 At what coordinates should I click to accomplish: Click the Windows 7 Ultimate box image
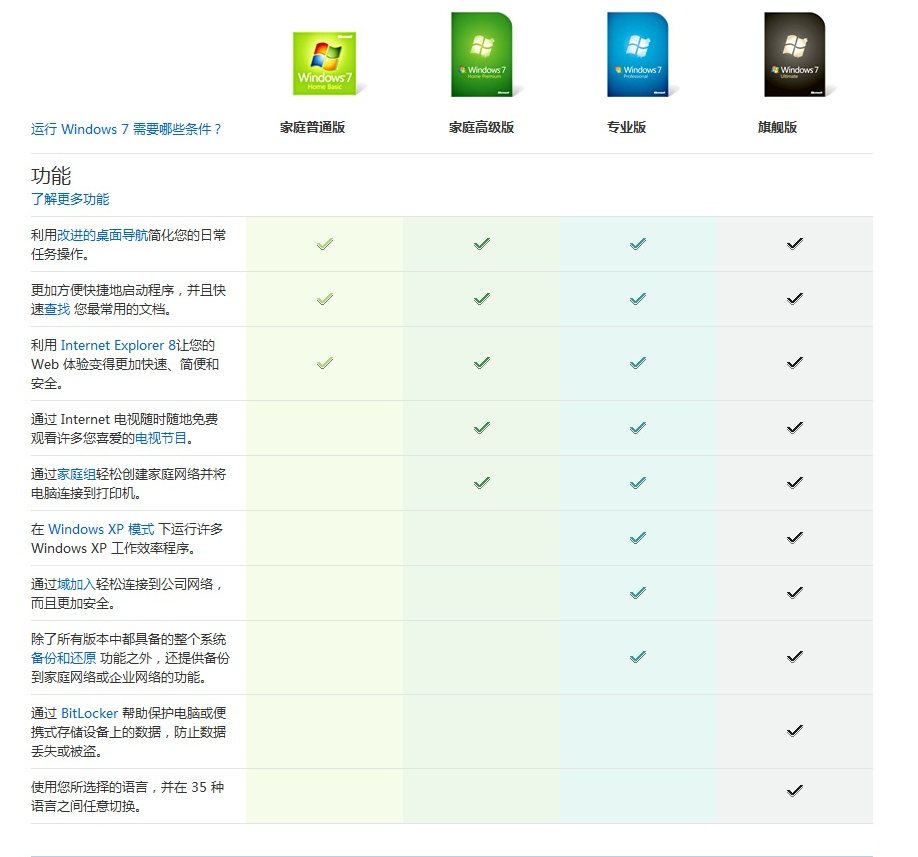(794, 55)
